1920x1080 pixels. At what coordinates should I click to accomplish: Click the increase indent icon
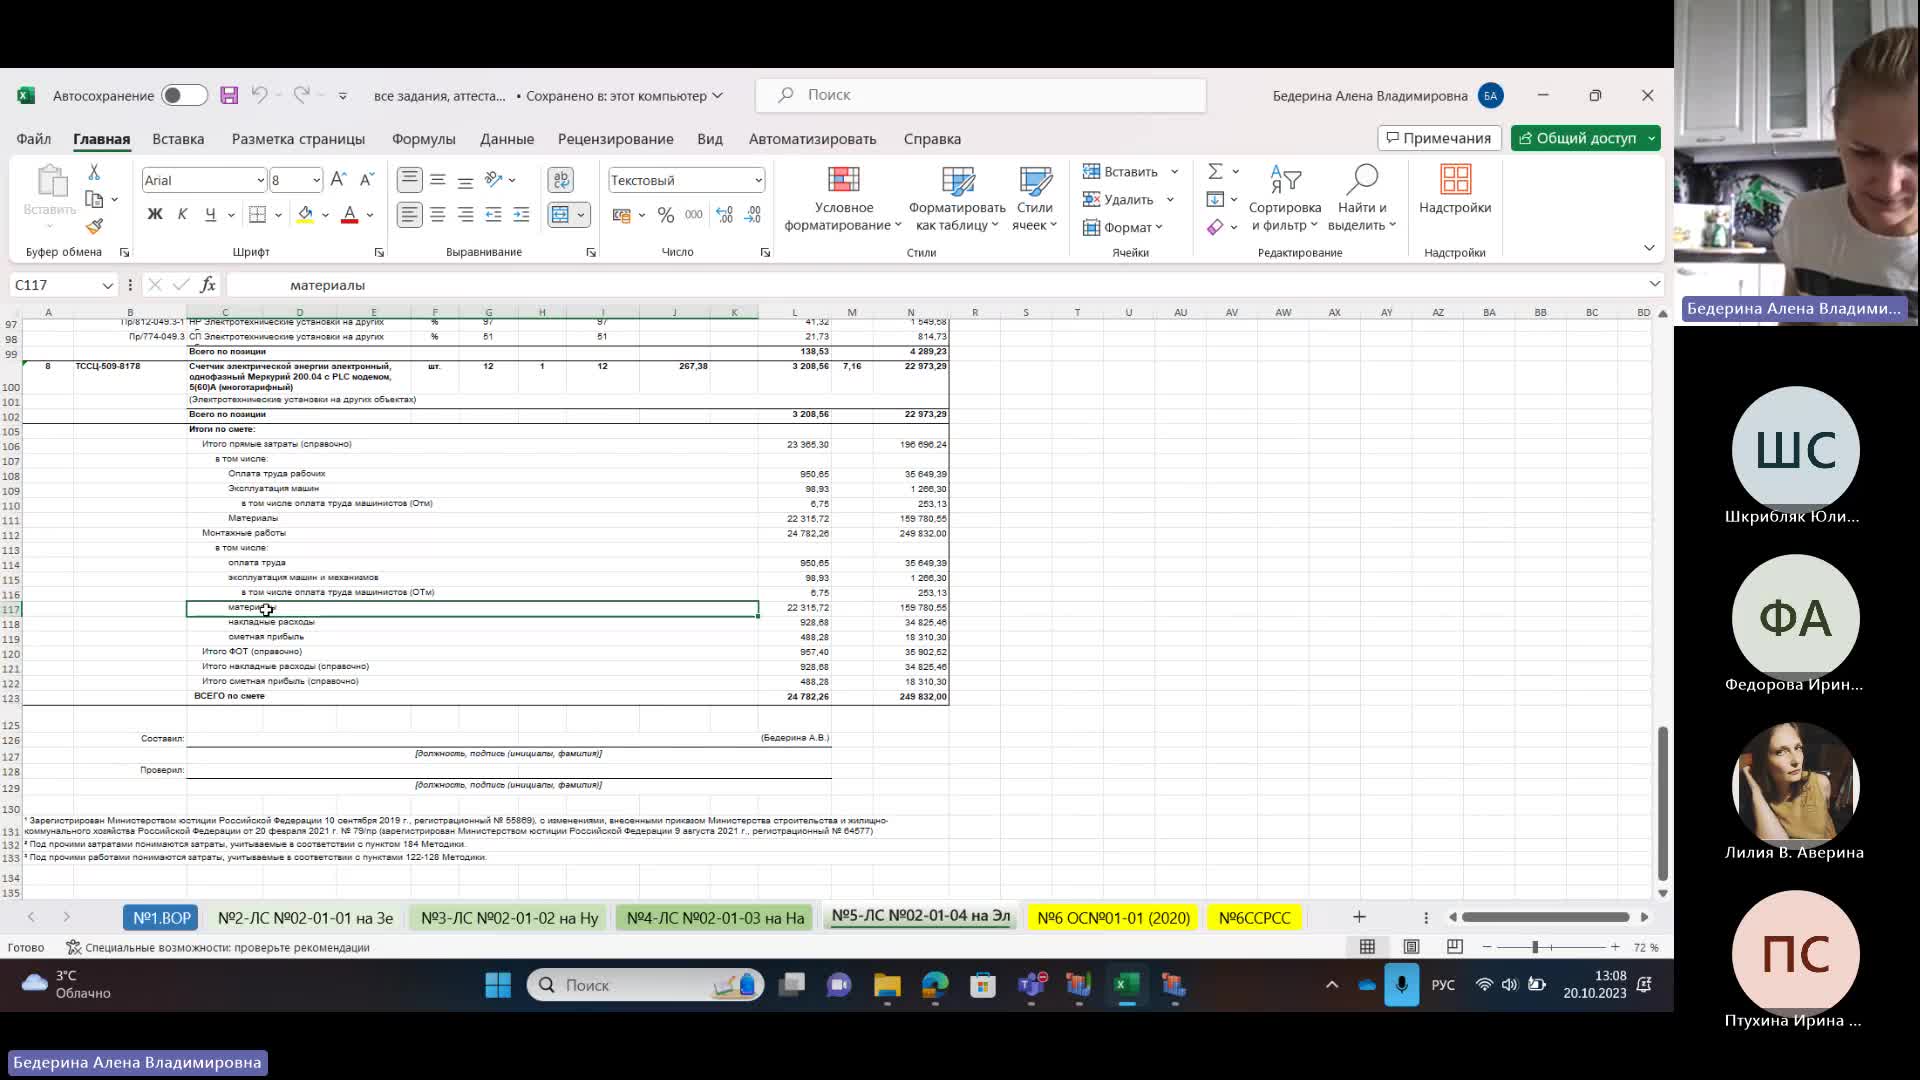click(x=521, y=214)
